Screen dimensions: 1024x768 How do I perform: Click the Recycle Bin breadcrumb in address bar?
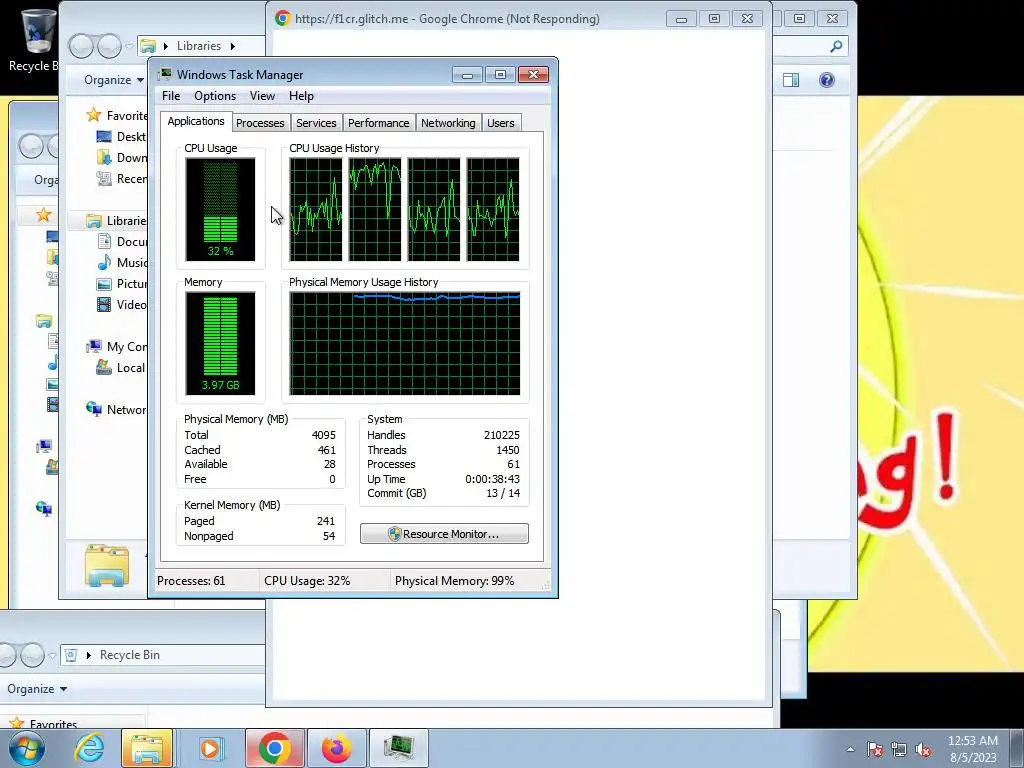[129, 654]
